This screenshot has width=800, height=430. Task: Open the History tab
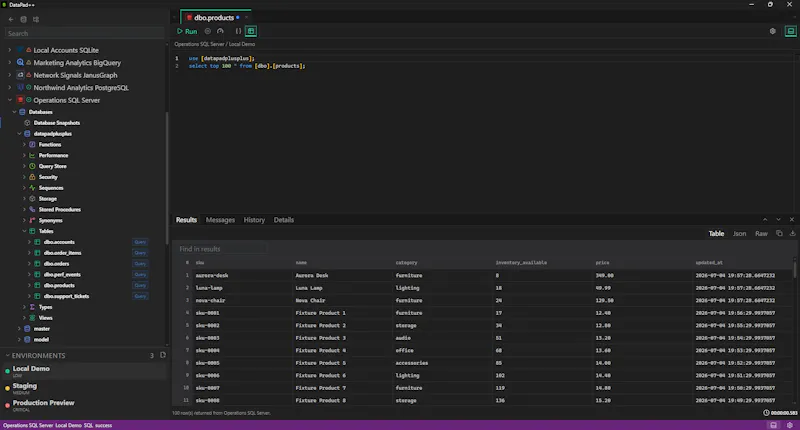[x=254, y=220]
